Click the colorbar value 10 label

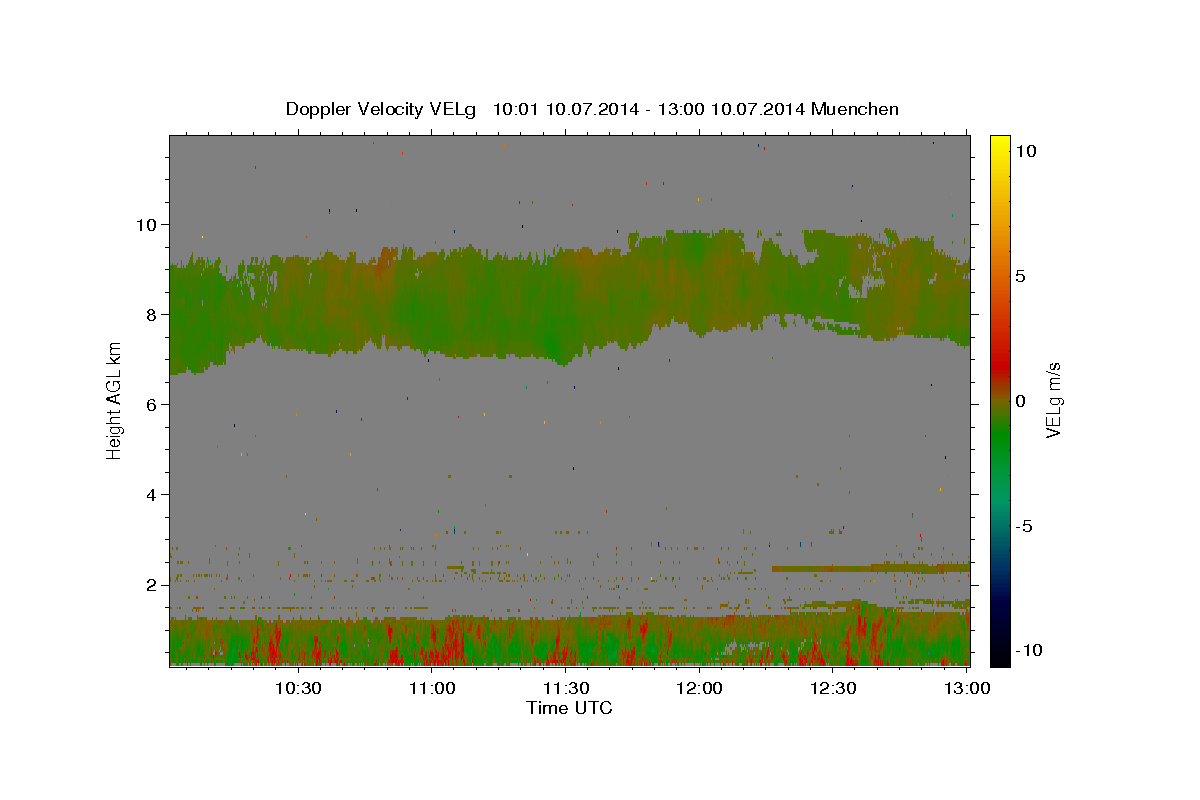1025,150
